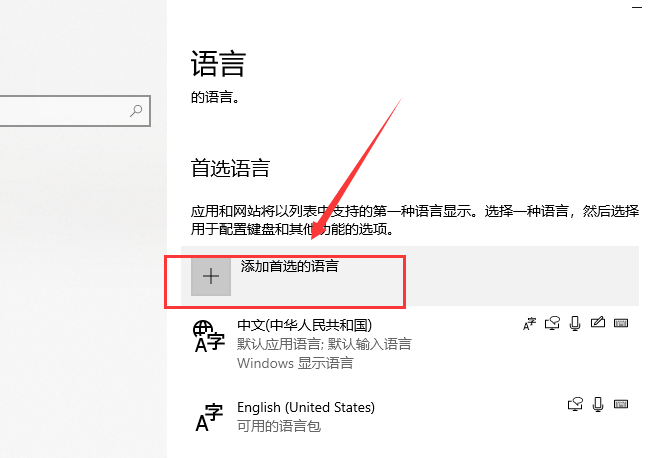Click the English language A字 icon

(x=208, y=417)
